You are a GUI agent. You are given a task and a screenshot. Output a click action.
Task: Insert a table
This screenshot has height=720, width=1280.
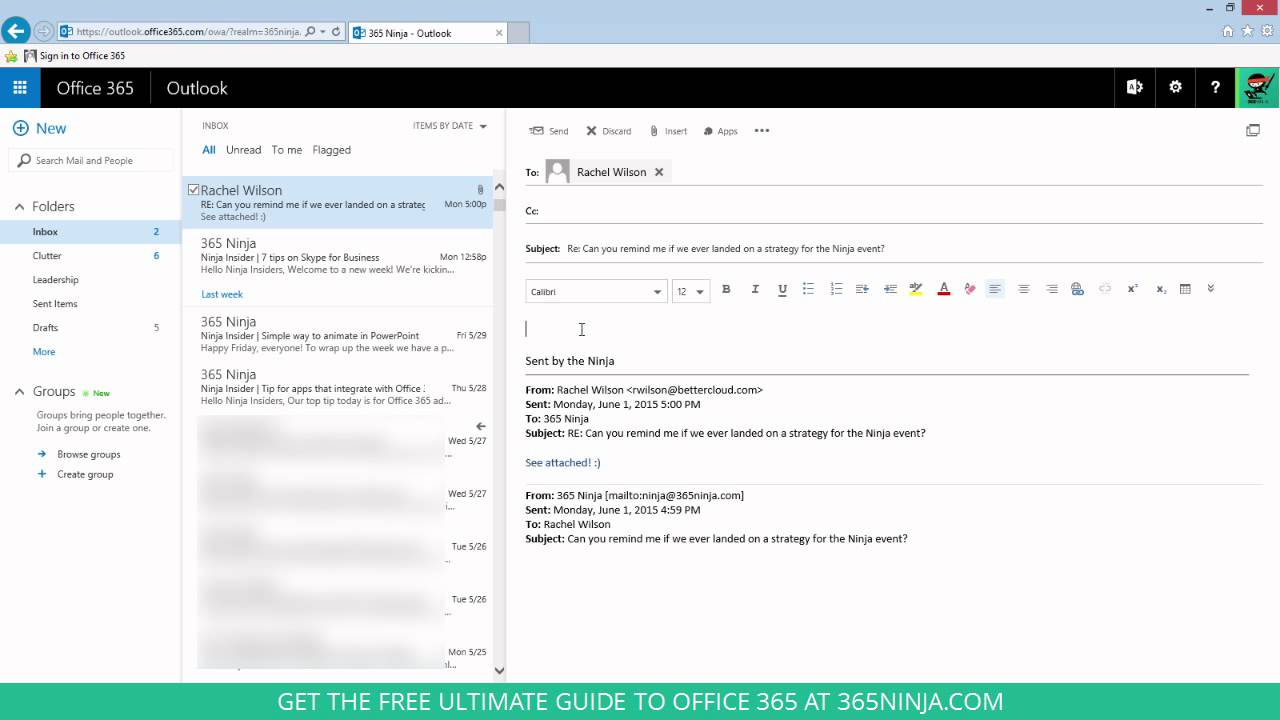tap(1185, 289)
